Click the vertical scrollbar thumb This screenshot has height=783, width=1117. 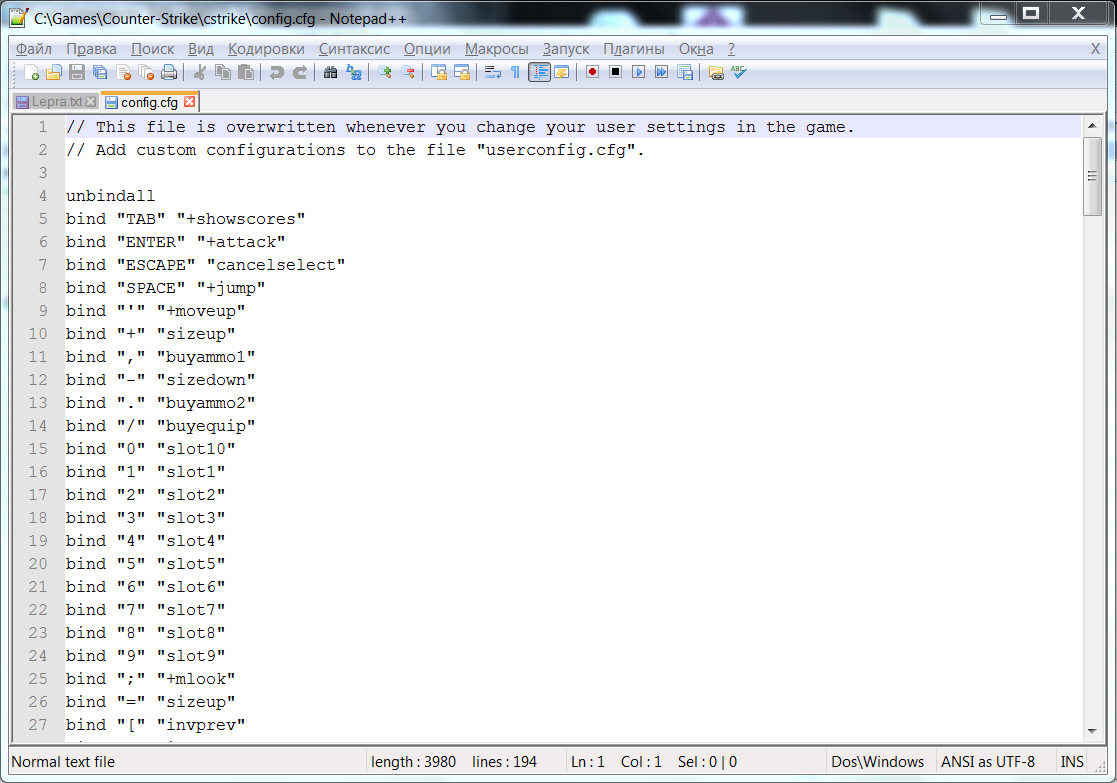point(1092,176)
